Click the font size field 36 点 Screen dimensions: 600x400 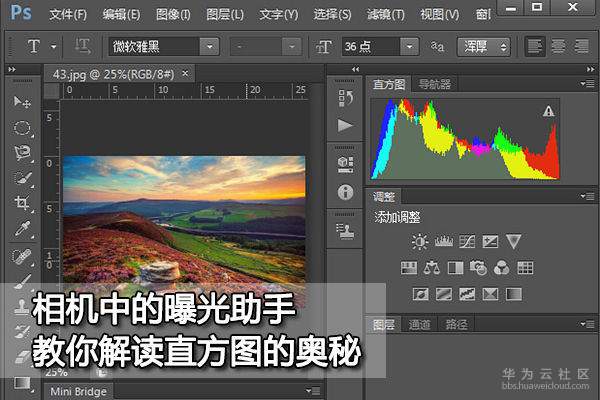click(x=371, y=47)
